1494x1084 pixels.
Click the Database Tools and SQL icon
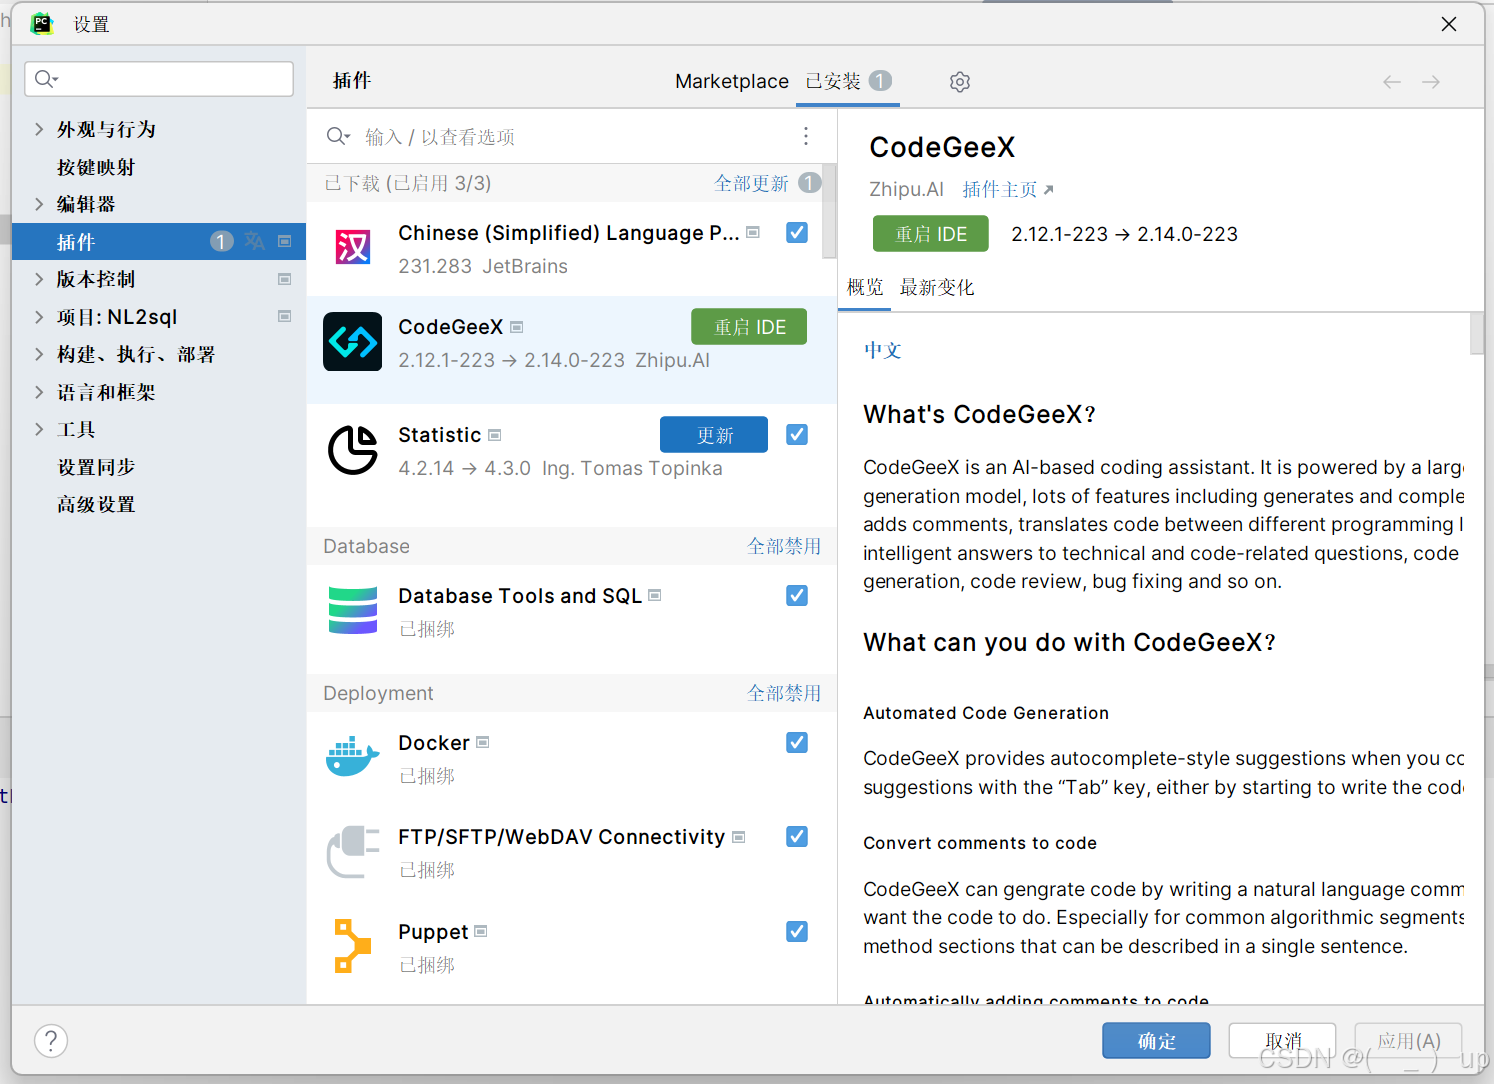coord(353,611)
